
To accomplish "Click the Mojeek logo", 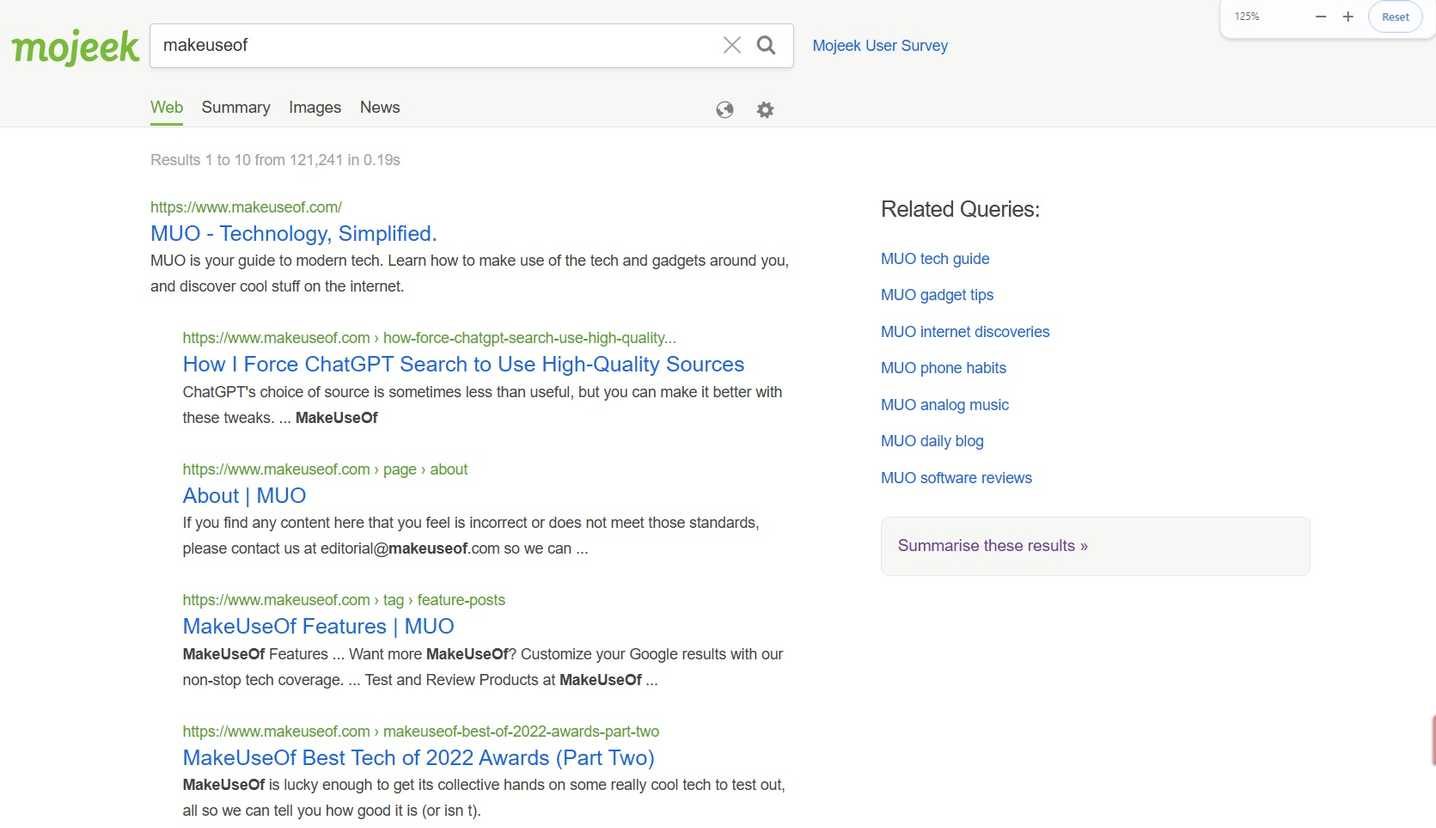I will pyautogui.click(x=75, y=46).
